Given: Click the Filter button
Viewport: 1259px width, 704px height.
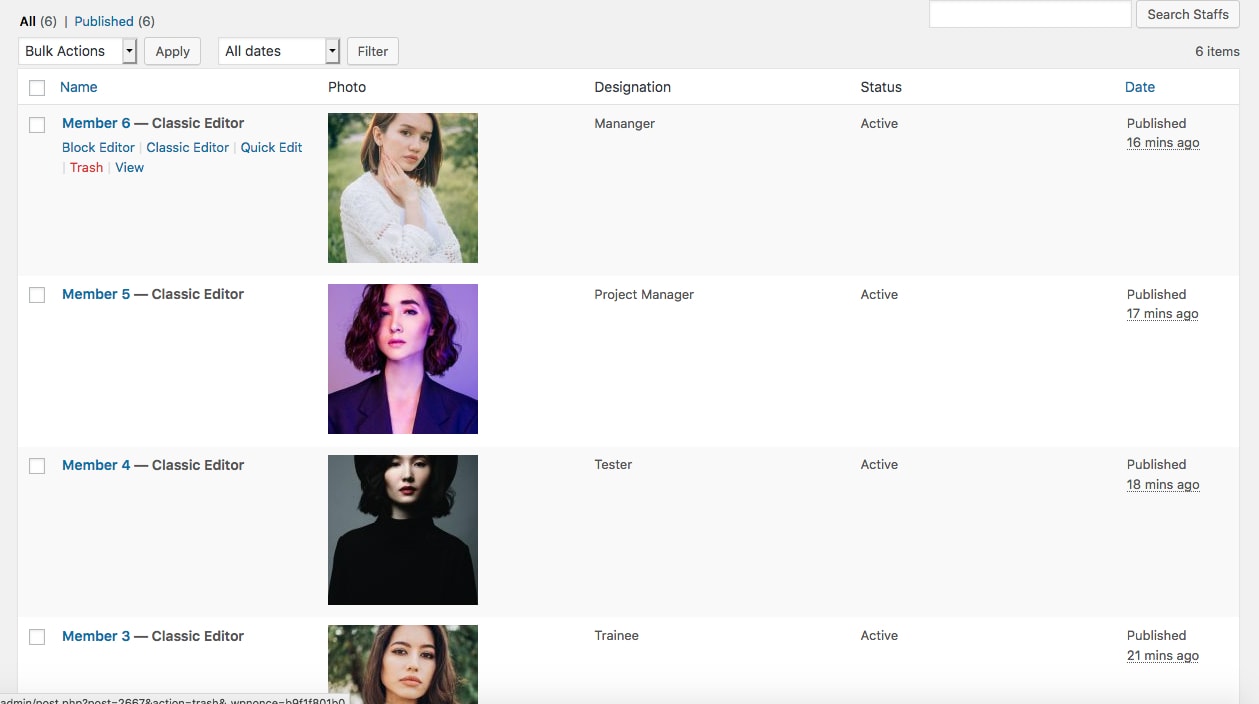Looking at the screenshot, I should 372,51.
